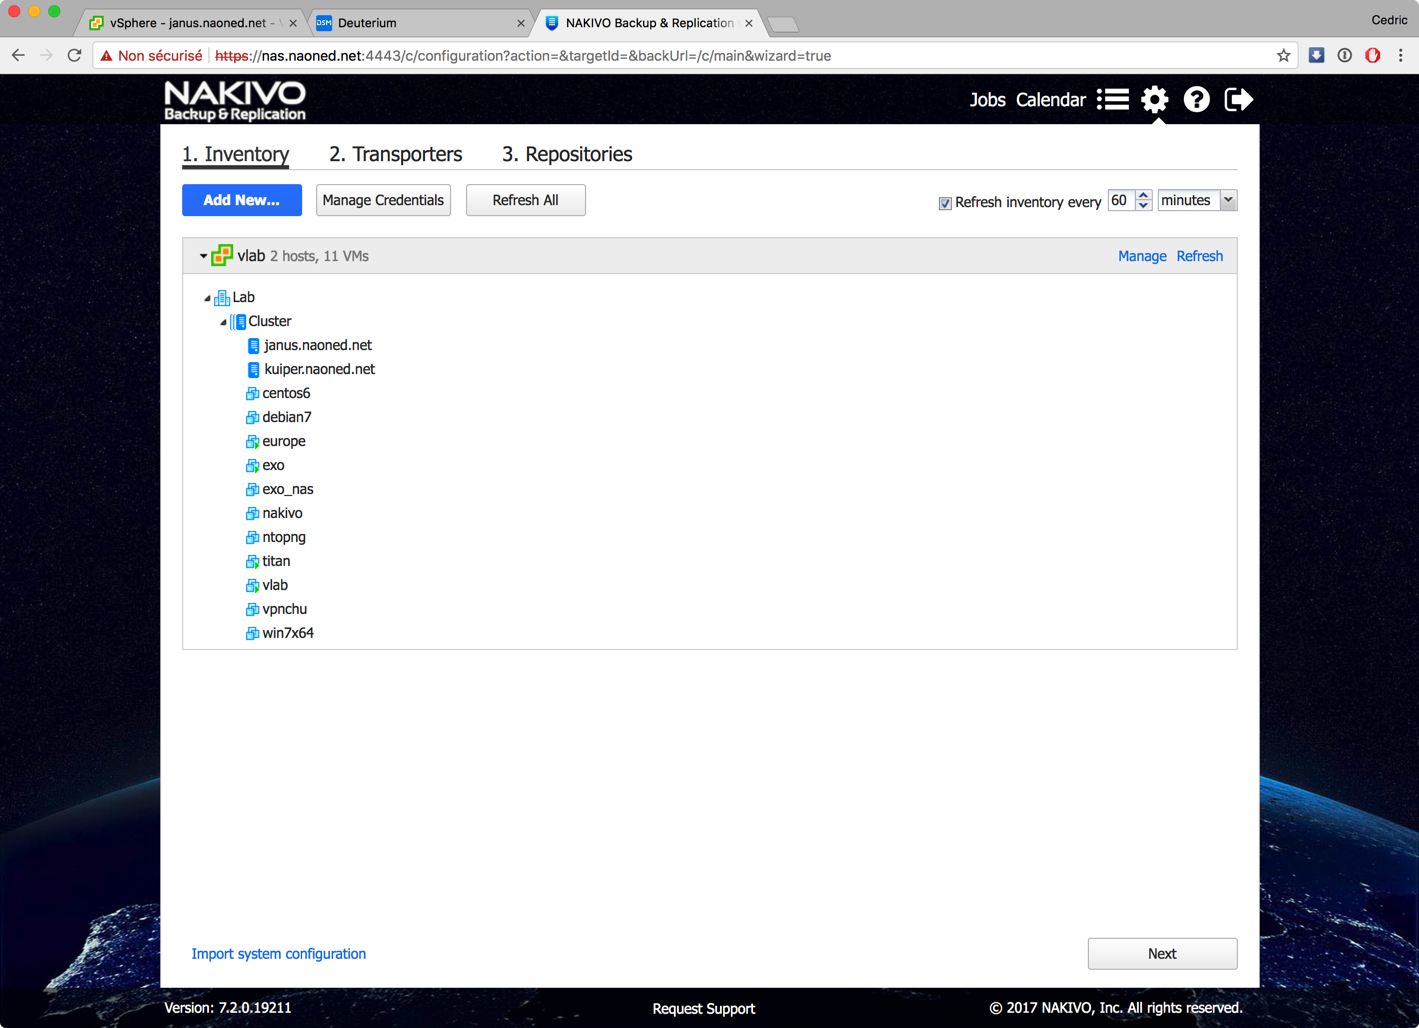Bookmark this page with the star icon
The image size is (1419, 1028).
1284,56
